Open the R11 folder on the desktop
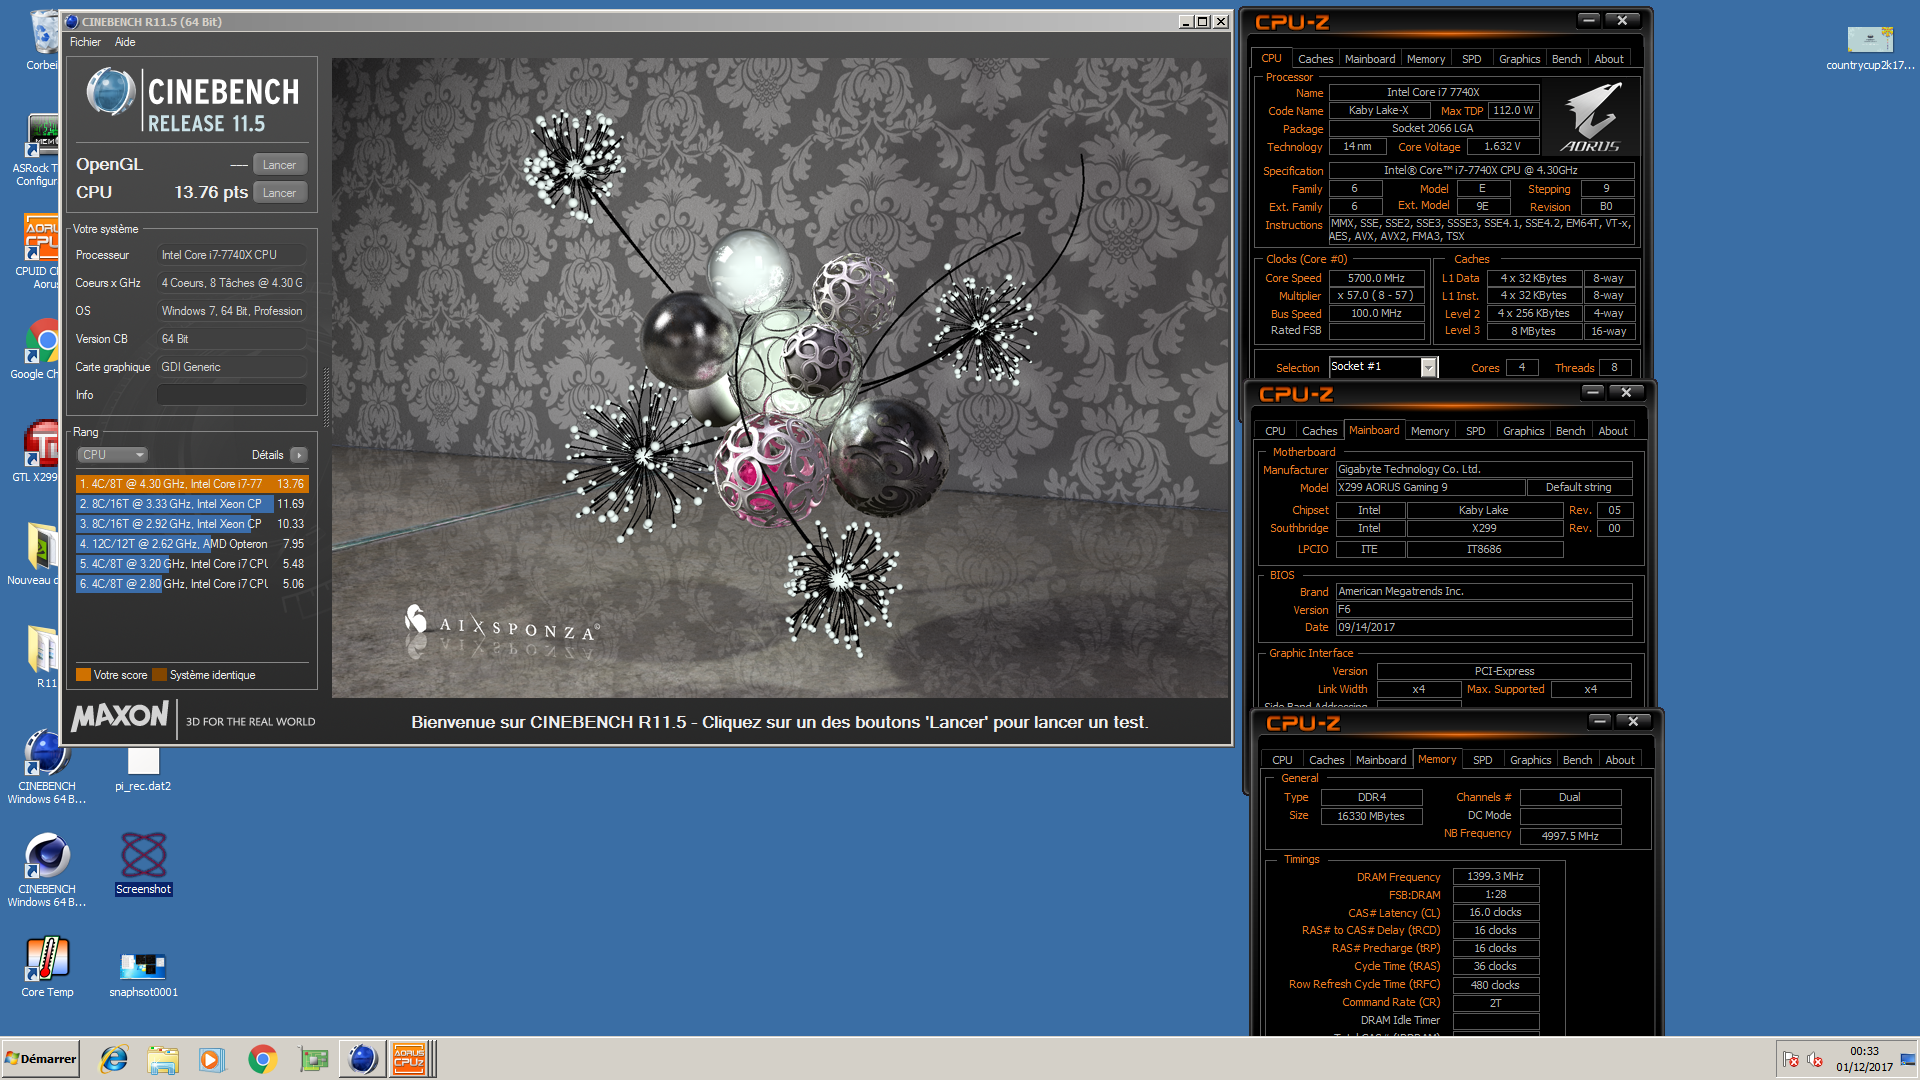The height and width of the screenshot is (1080, 1920). 43,652
